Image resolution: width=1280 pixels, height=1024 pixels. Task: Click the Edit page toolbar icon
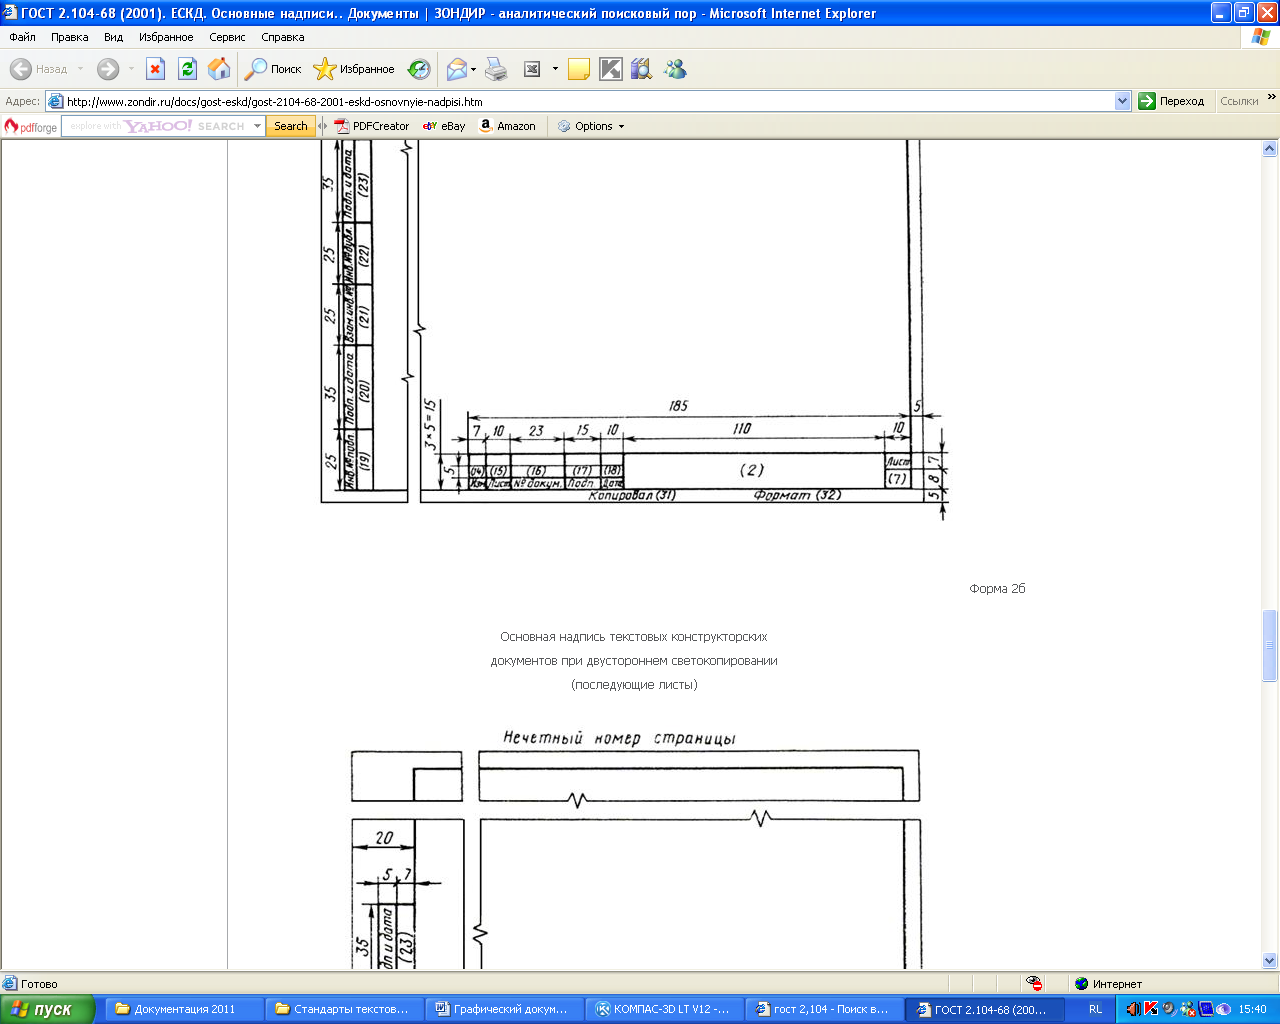pos(532,69)
